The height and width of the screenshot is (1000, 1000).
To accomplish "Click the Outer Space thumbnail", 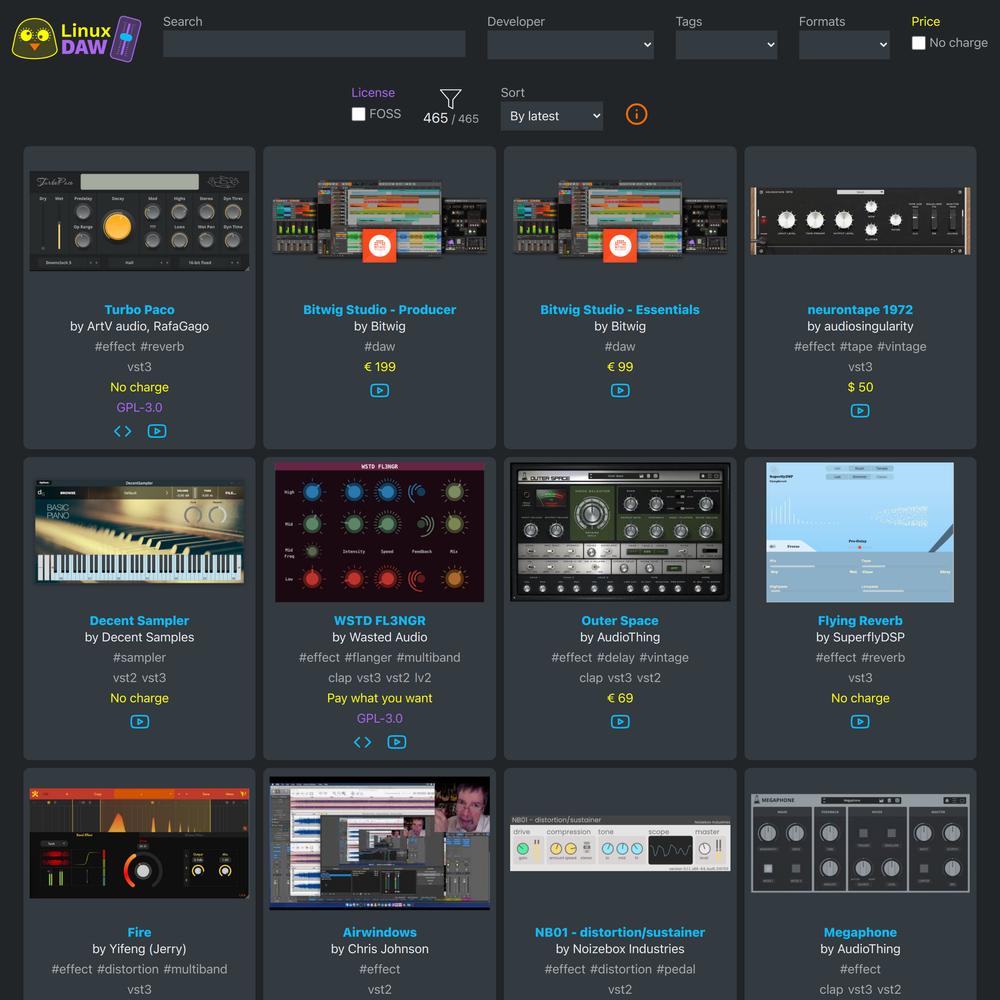I will (620, 532).
